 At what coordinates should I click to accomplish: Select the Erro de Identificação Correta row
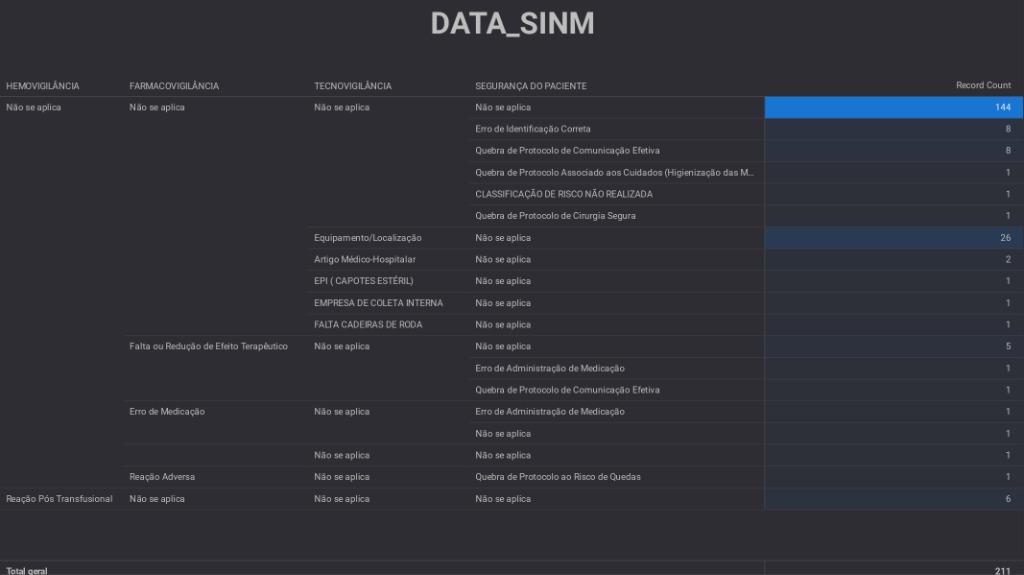click(533, 129)
